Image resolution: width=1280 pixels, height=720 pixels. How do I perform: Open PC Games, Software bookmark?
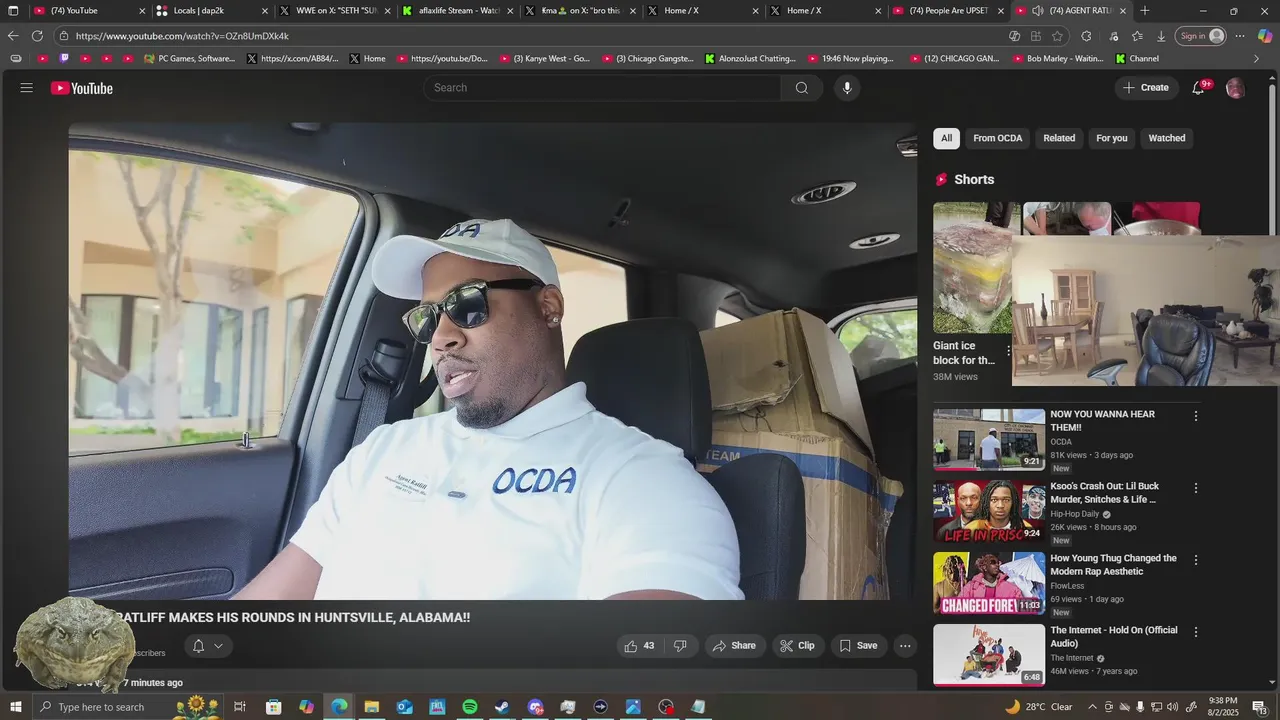189,58
